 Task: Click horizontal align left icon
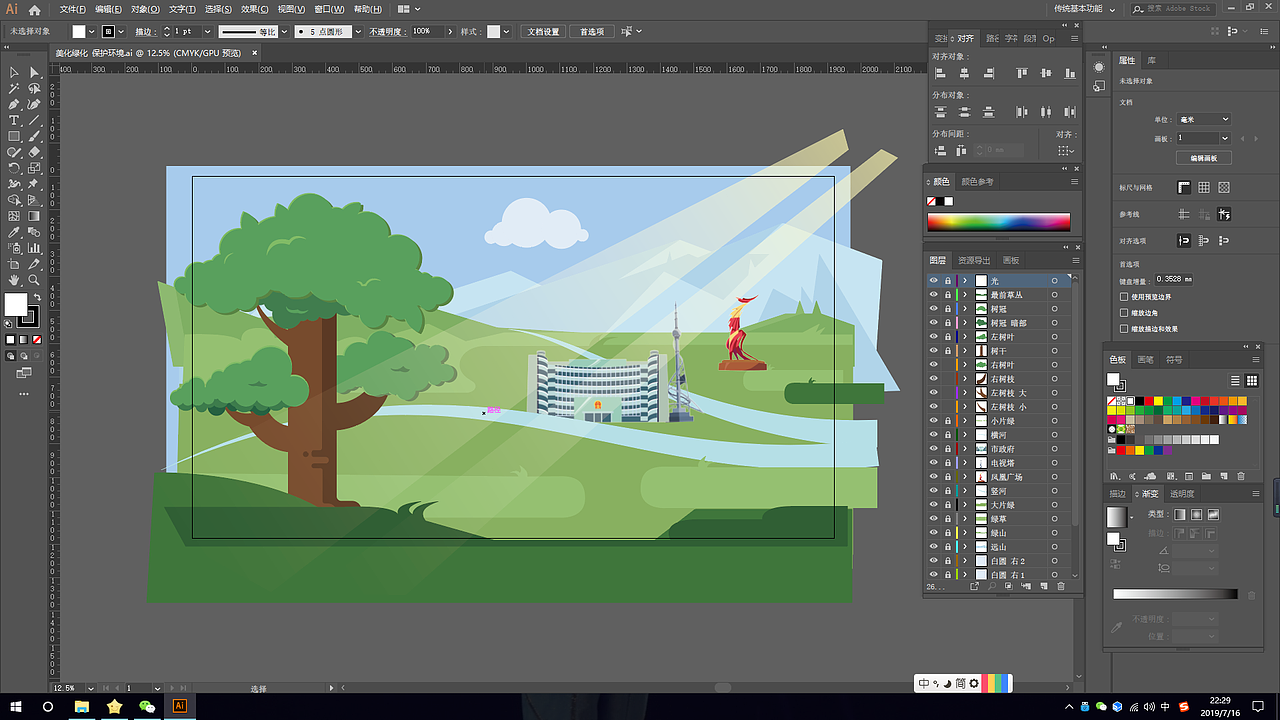coord(940,73)
